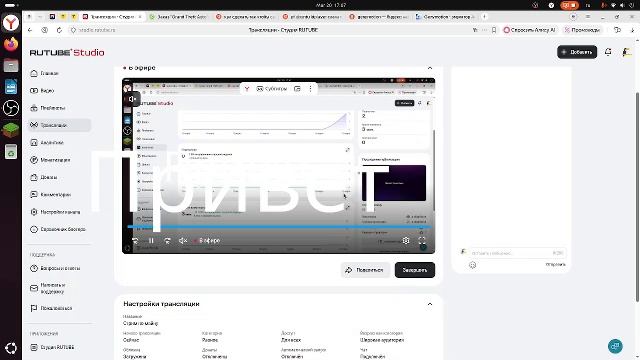Click the Спросить Алису AI button in the toolbar

pyautogui.click(x=529, y=30)
